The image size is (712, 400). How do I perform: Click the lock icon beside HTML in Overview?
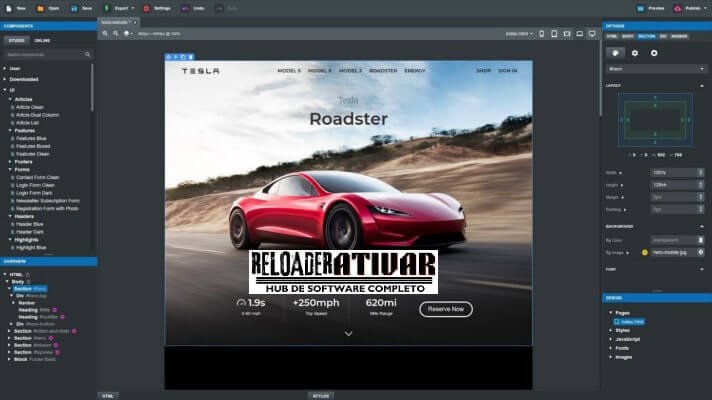pyautogui.click(x=28, y=275)
